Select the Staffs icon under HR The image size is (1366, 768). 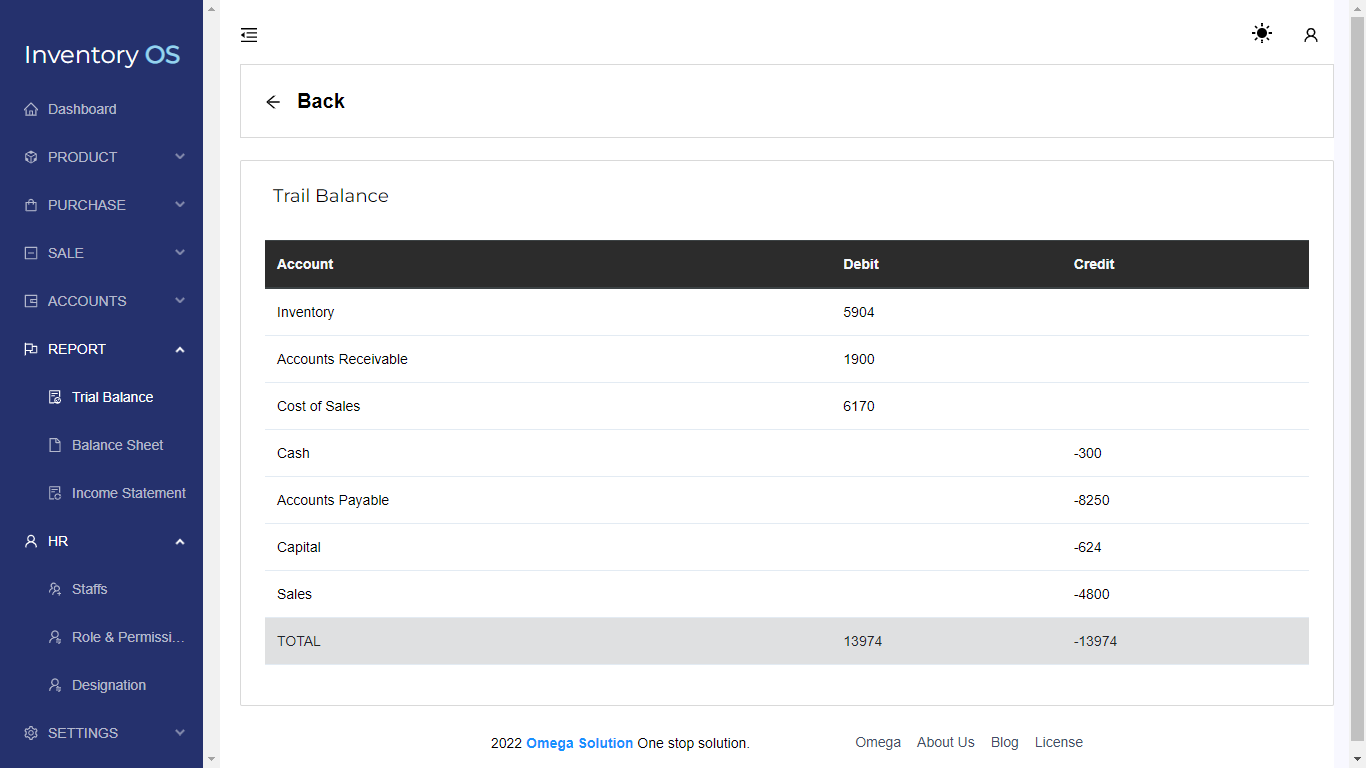pos(54,589)
